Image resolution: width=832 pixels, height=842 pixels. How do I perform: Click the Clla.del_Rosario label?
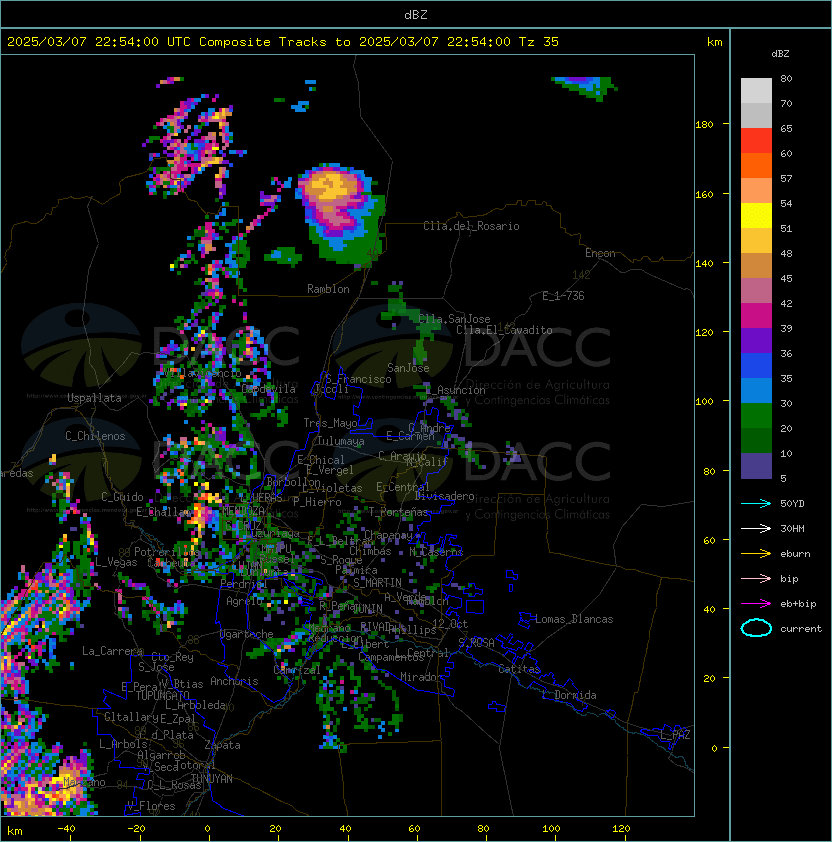coord(471,226)
